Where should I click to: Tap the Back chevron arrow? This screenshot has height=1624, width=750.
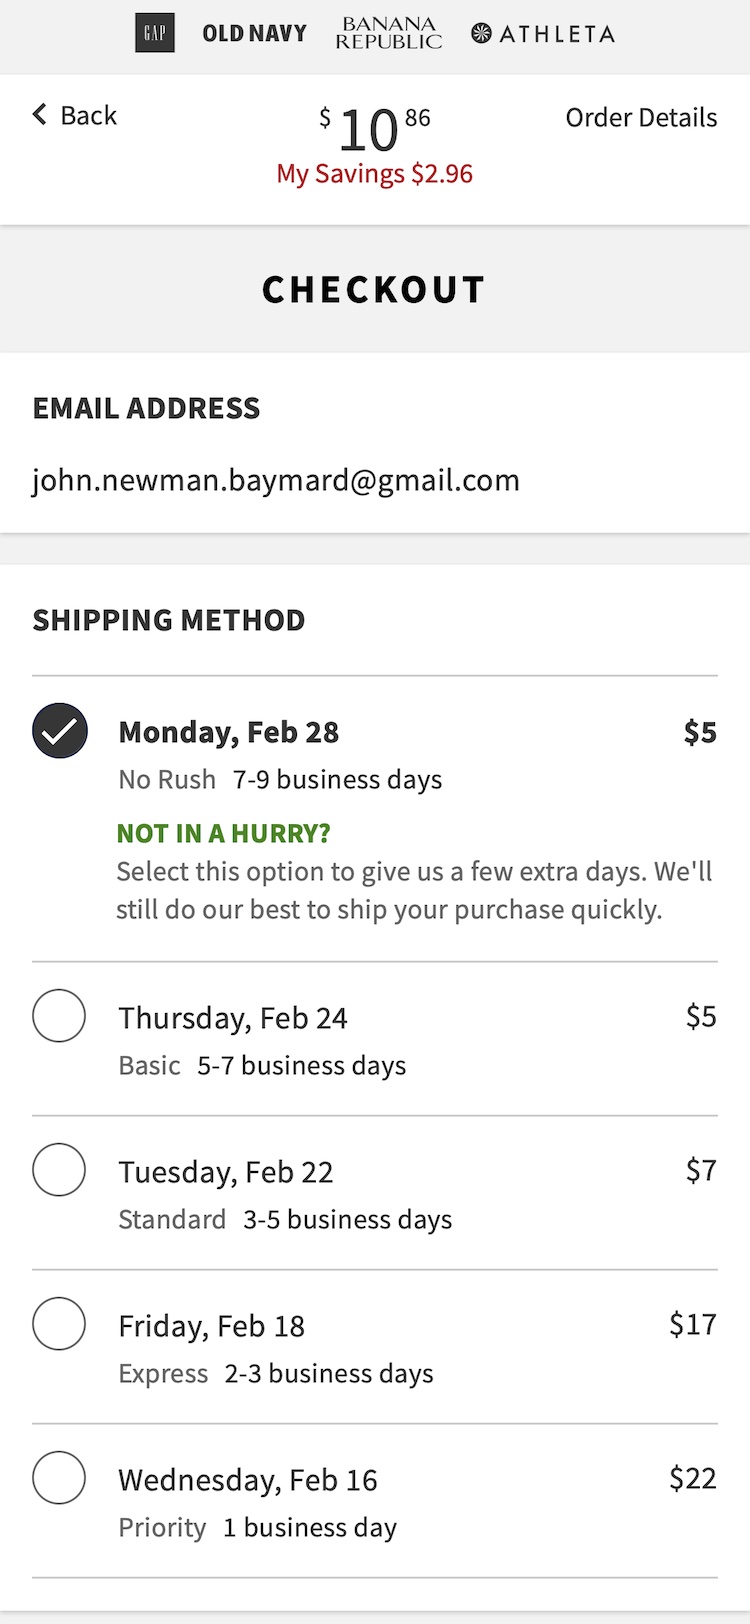(40, 115)
